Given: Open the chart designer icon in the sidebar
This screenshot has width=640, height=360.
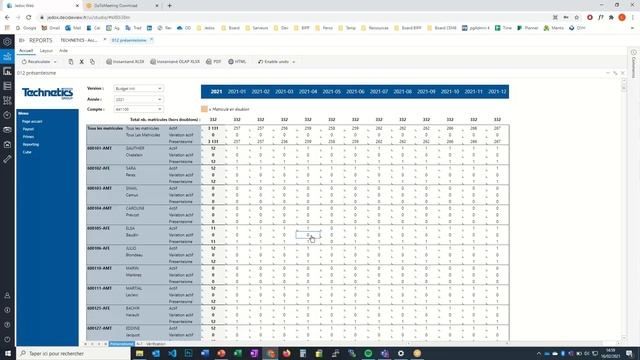Looking at the screenshot, I should (x=7, y=71).
